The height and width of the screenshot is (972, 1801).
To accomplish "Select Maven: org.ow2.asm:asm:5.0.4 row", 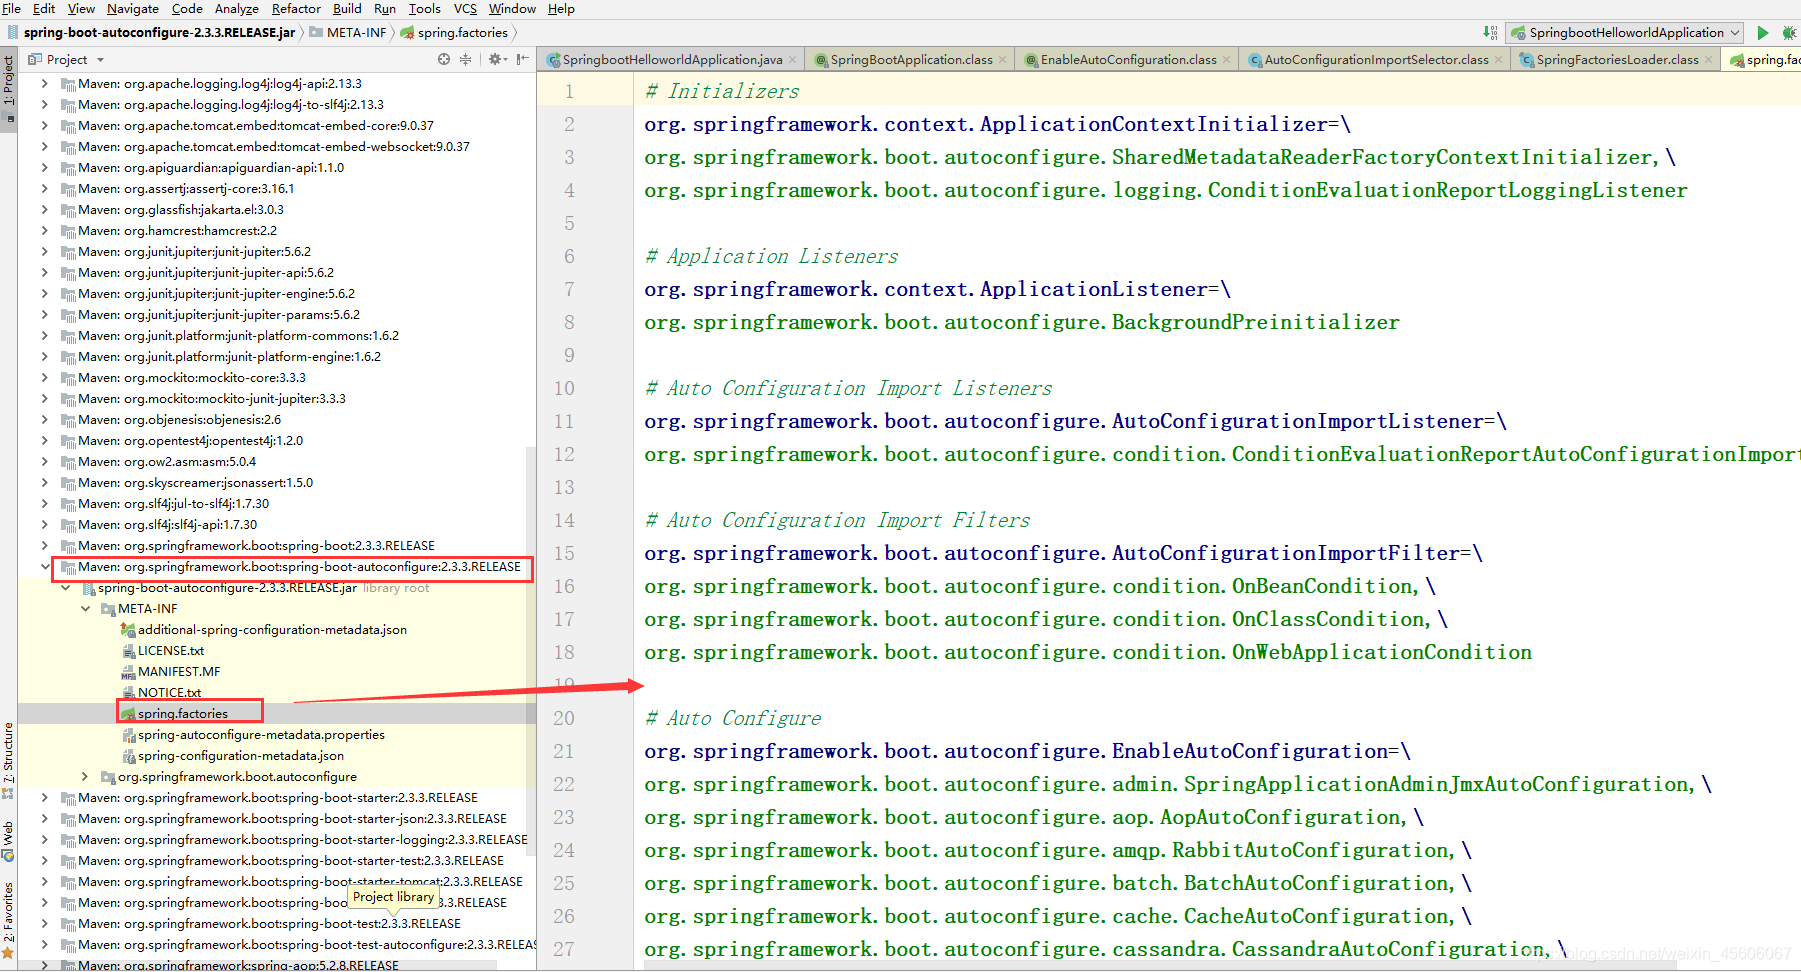I will [167, 462].
